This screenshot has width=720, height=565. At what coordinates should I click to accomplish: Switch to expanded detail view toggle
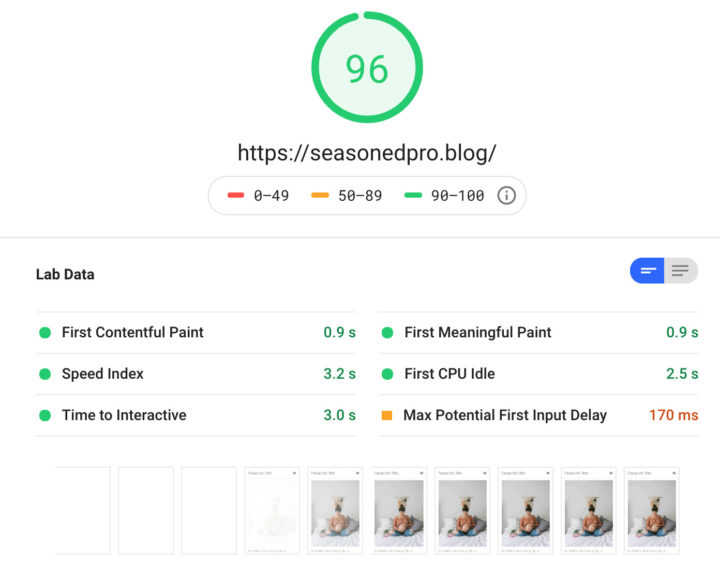[x=681, y=271]
